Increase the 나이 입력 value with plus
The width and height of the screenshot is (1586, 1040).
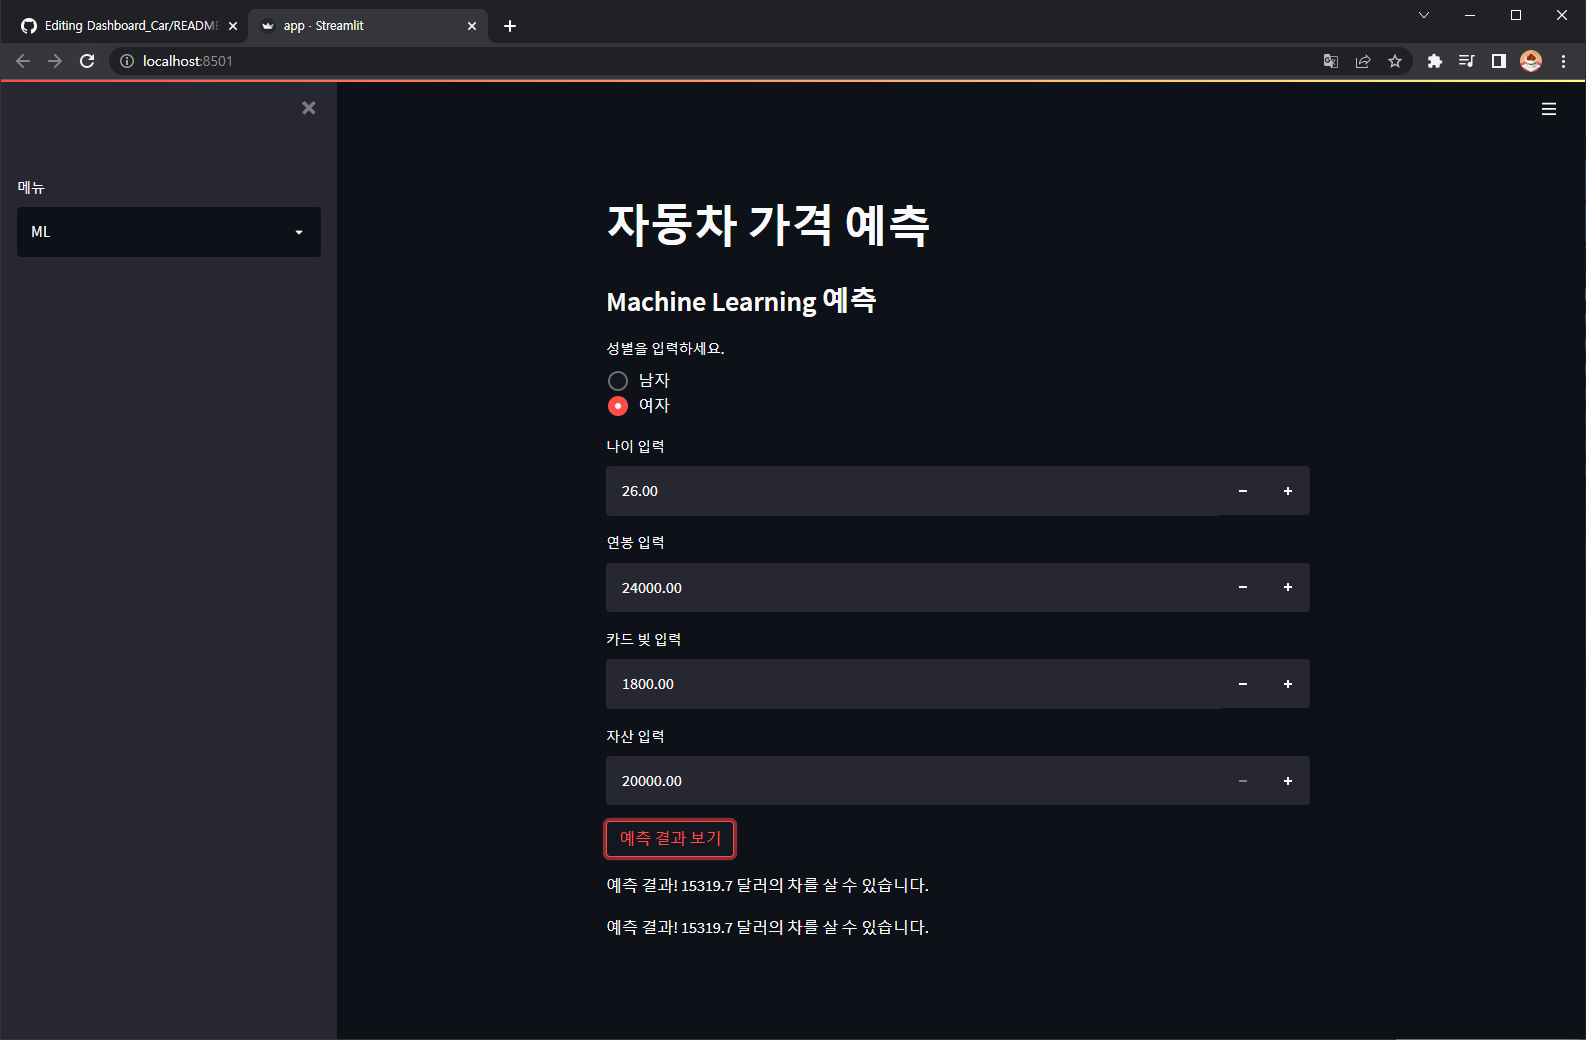click(x=1288, y=491)
